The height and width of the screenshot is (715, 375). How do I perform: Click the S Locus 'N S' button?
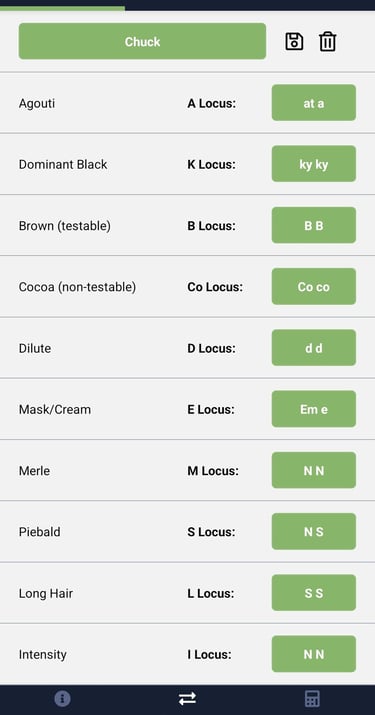(x=314, y=531)
